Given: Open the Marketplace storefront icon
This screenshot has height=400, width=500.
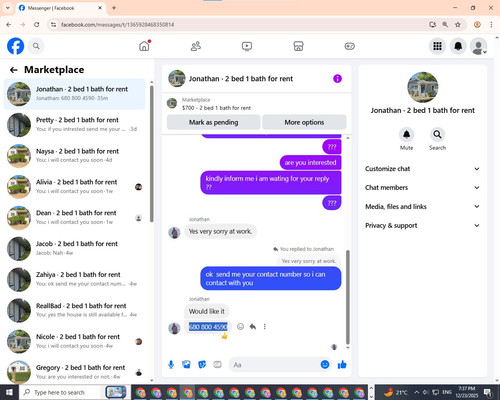Looking at the screenshot, I should pos(298,46).
